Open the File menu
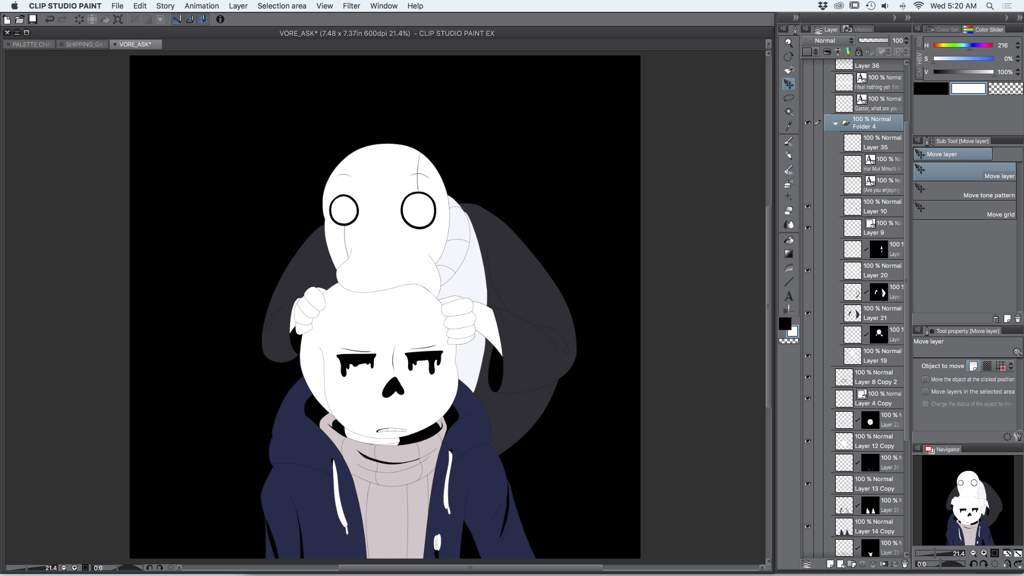1024x576 pixels. [x=118, y=6]
